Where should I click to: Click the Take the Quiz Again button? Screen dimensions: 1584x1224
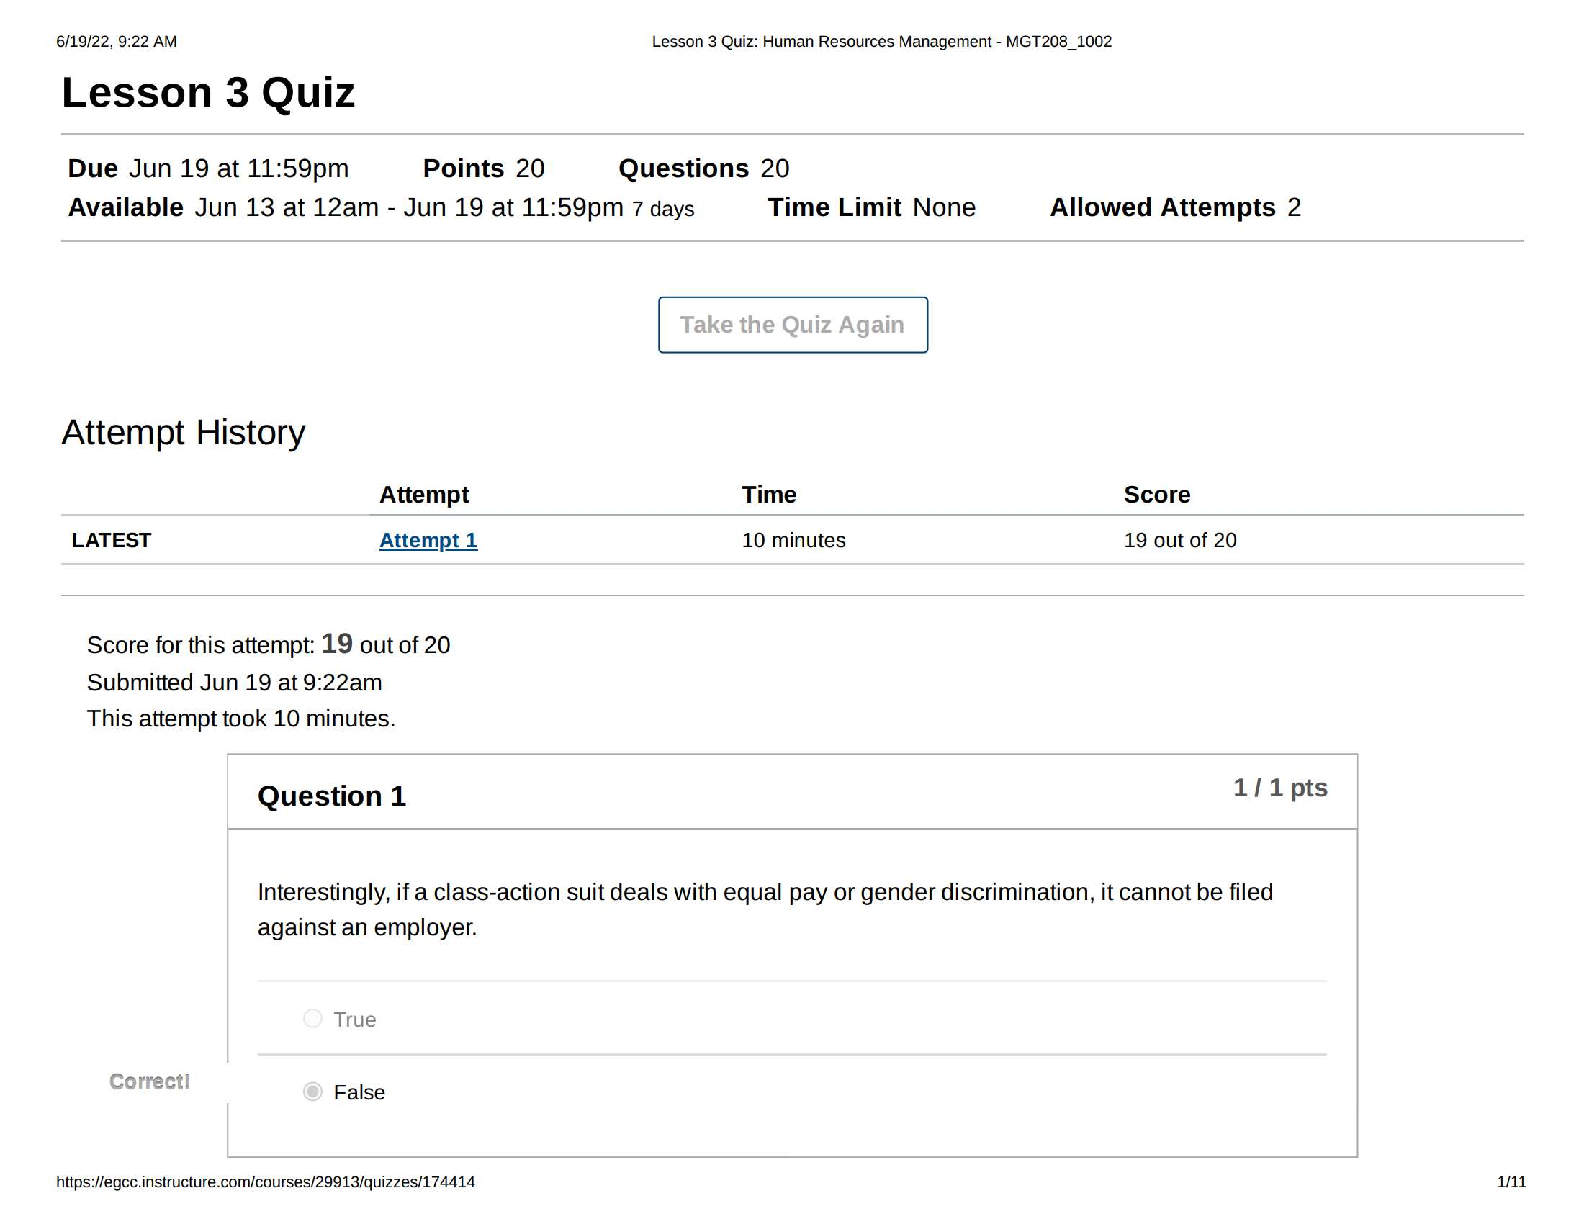point(792,325)
